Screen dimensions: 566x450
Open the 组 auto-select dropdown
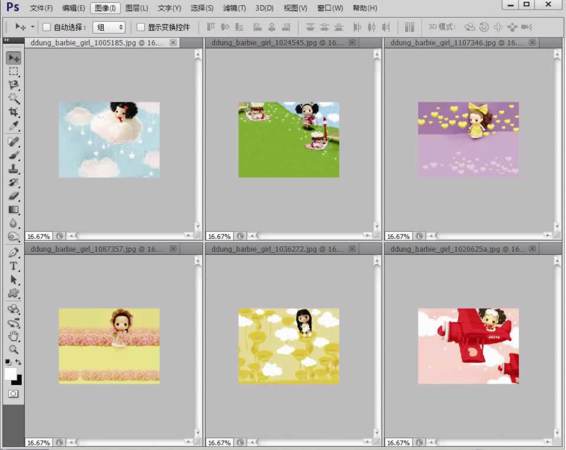pos(109,27)
